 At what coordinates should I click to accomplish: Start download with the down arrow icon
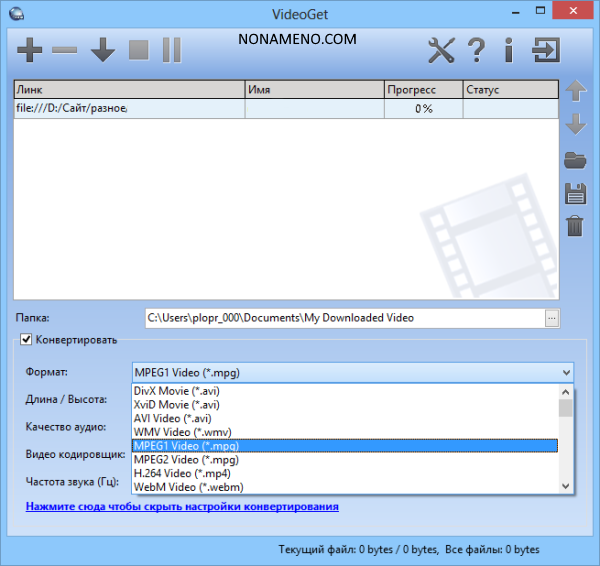coord(103,50)
